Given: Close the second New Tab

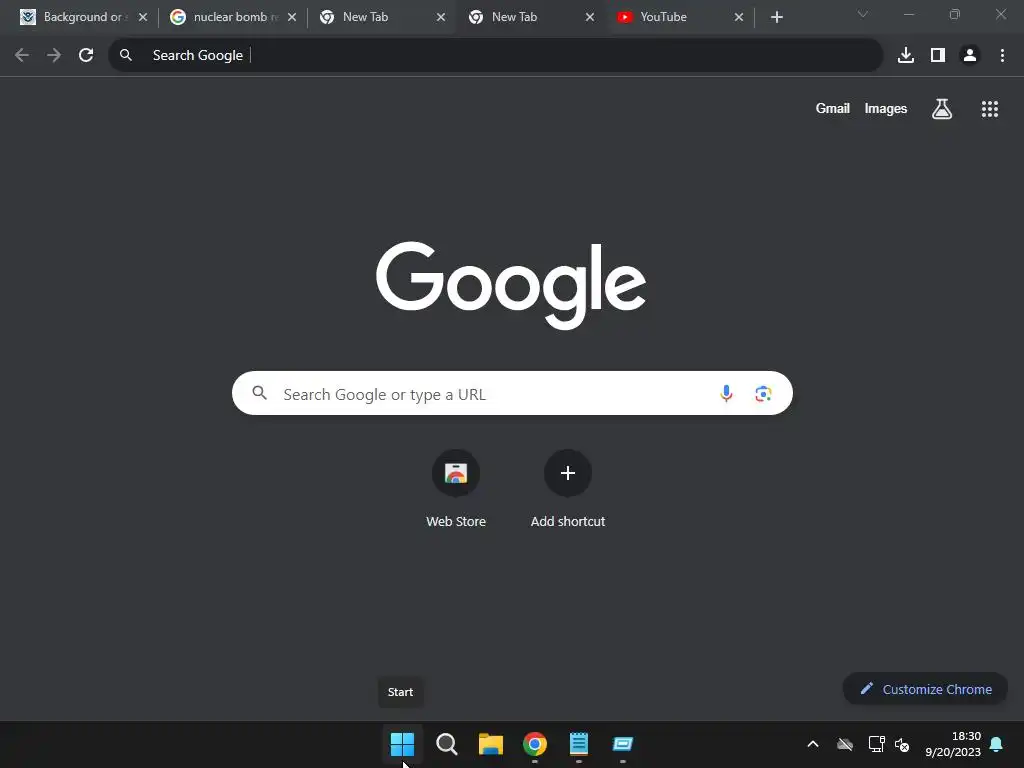Looking at the screenshot, I should 590,17.
